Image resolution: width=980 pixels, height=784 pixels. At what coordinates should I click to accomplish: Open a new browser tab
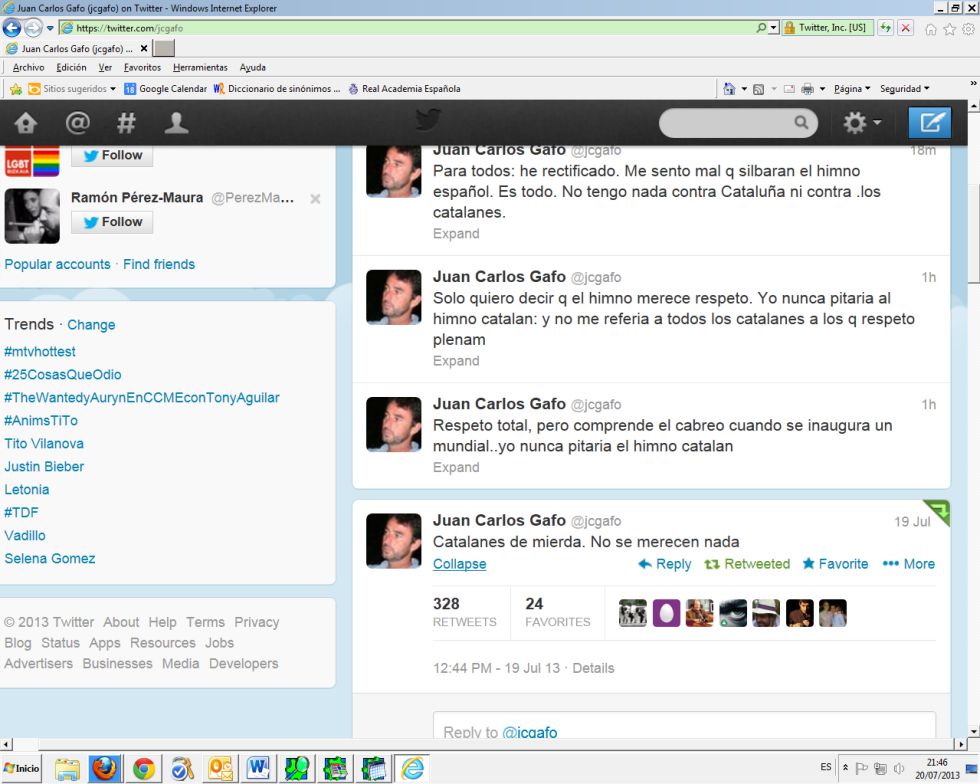pos(164,48)
